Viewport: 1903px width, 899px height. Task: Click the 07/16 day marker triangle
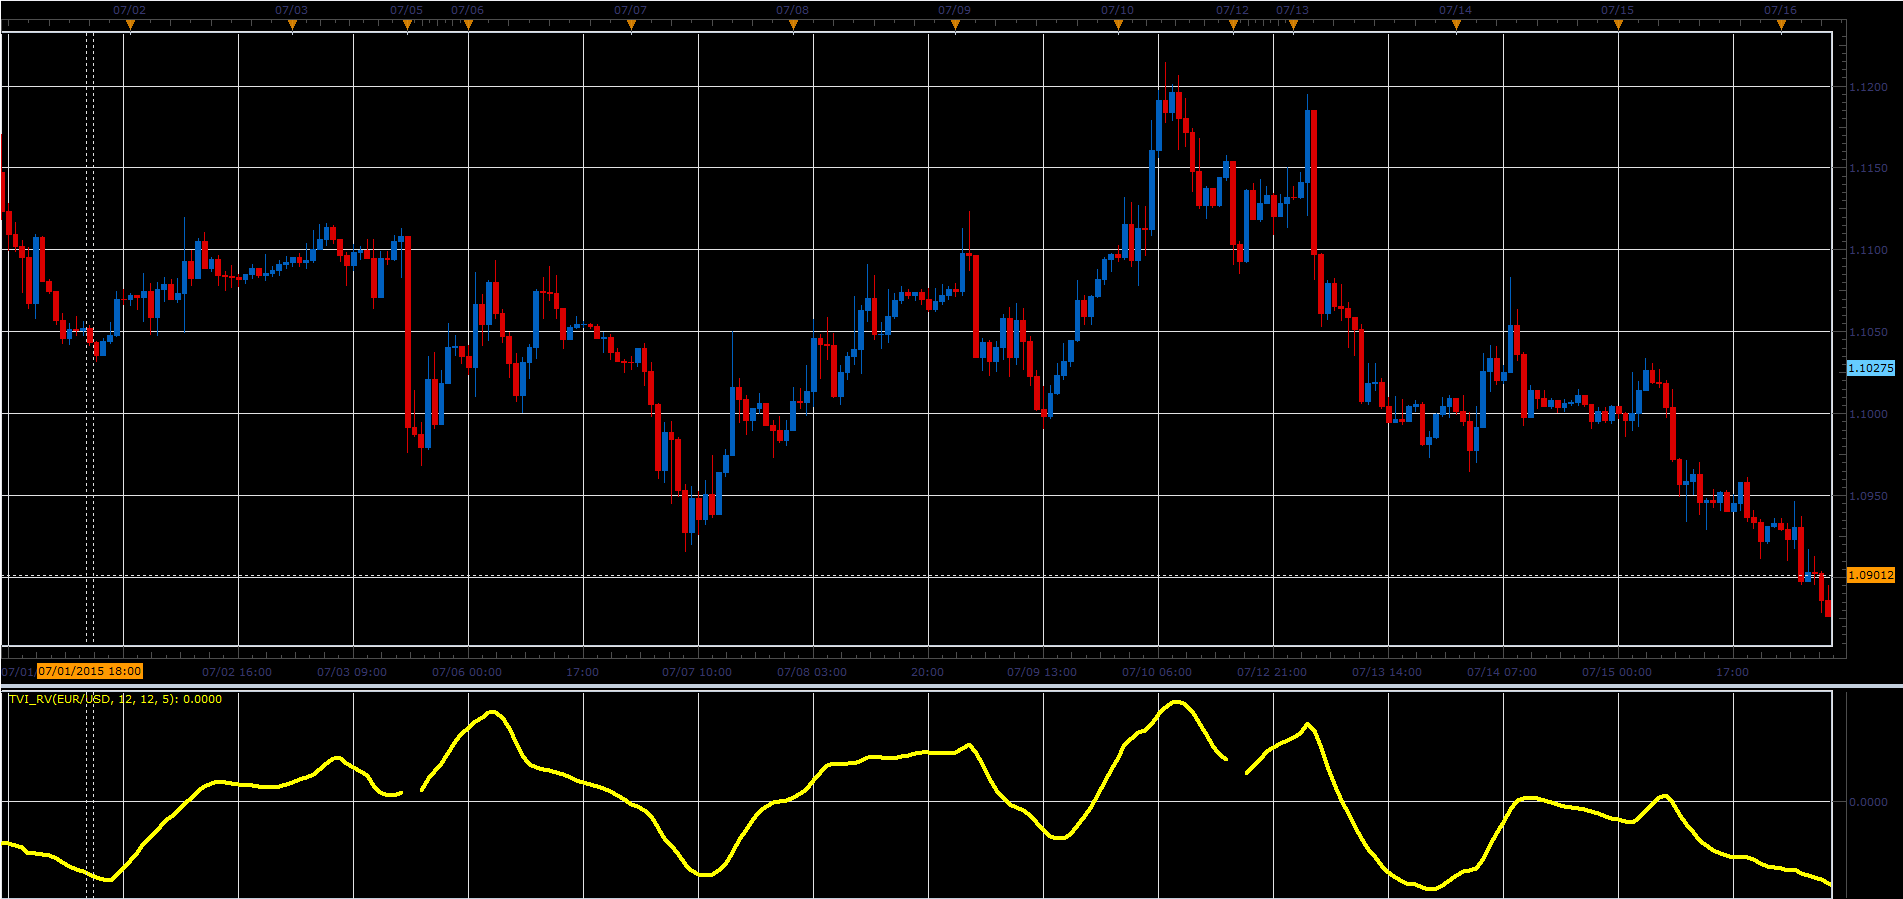coord(1781,25)
